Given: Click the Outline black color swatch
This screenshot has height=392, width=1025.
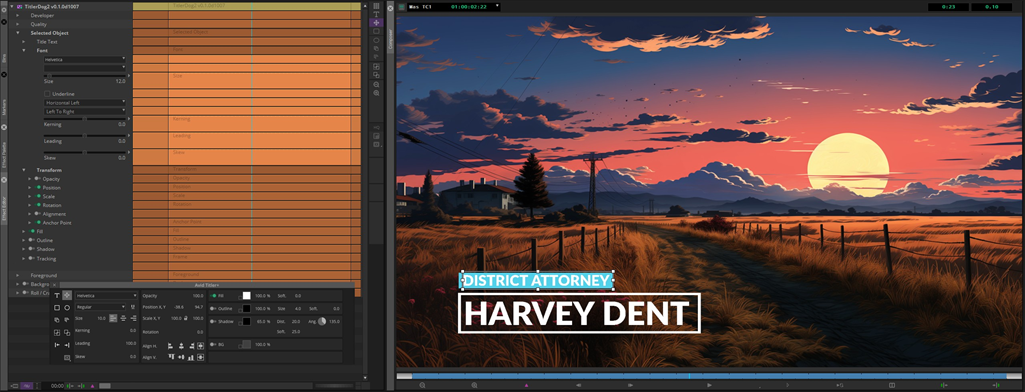Looking at the screenshot, I should (246, 308).
